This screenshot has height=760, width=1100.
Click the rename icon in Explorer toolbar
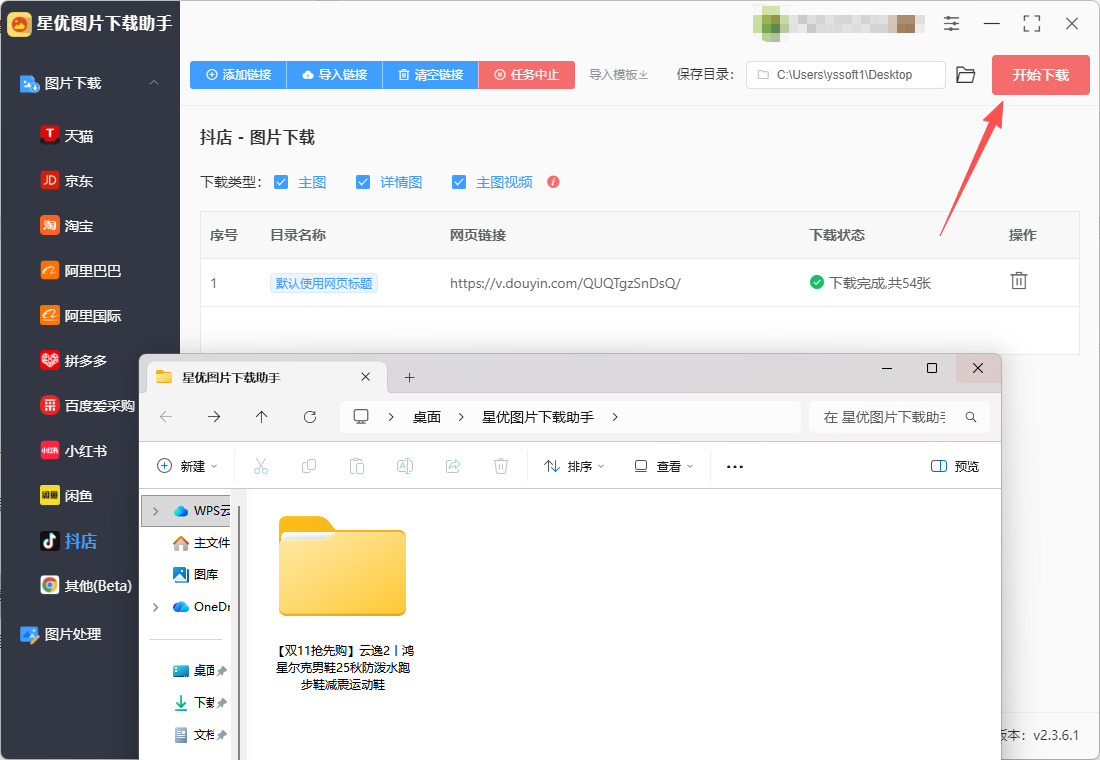click(405, 466)
